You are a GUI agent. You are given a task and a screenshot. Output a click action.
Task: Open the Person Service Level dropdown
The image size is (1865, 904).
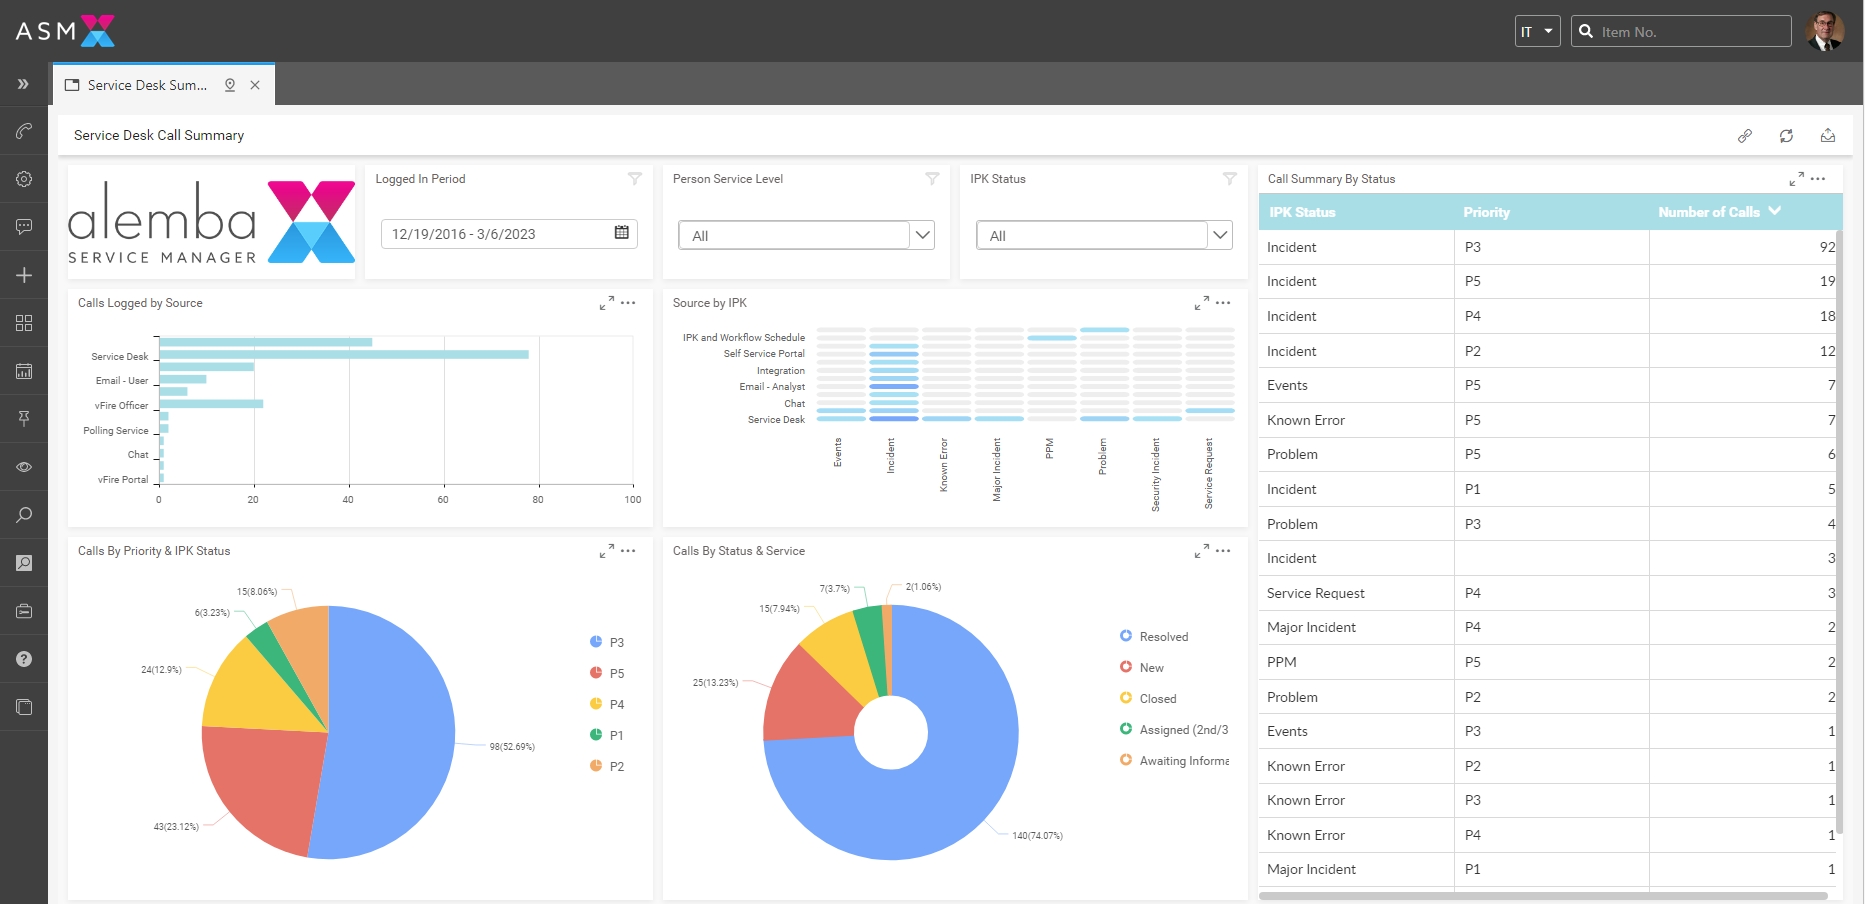coord(806,236)
